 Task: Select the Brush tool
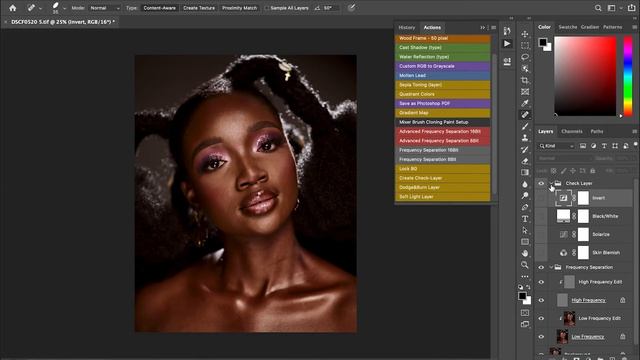(x=525, y=126)
